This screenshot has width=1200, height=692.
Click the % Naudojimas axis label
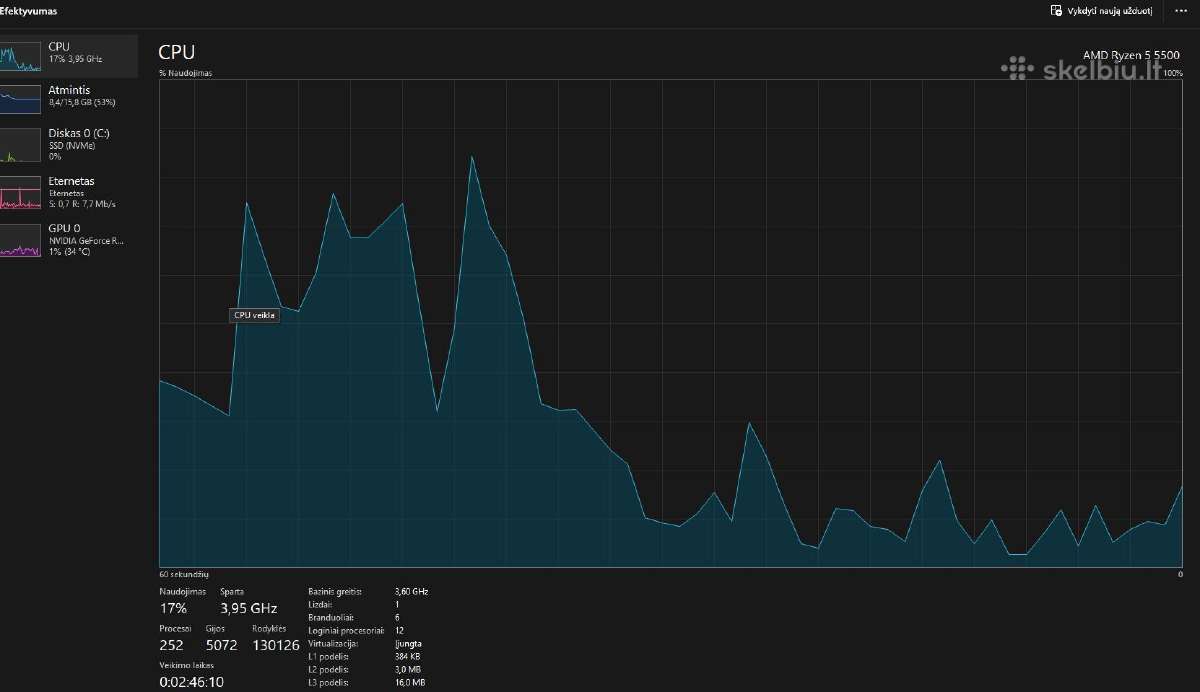185,73
